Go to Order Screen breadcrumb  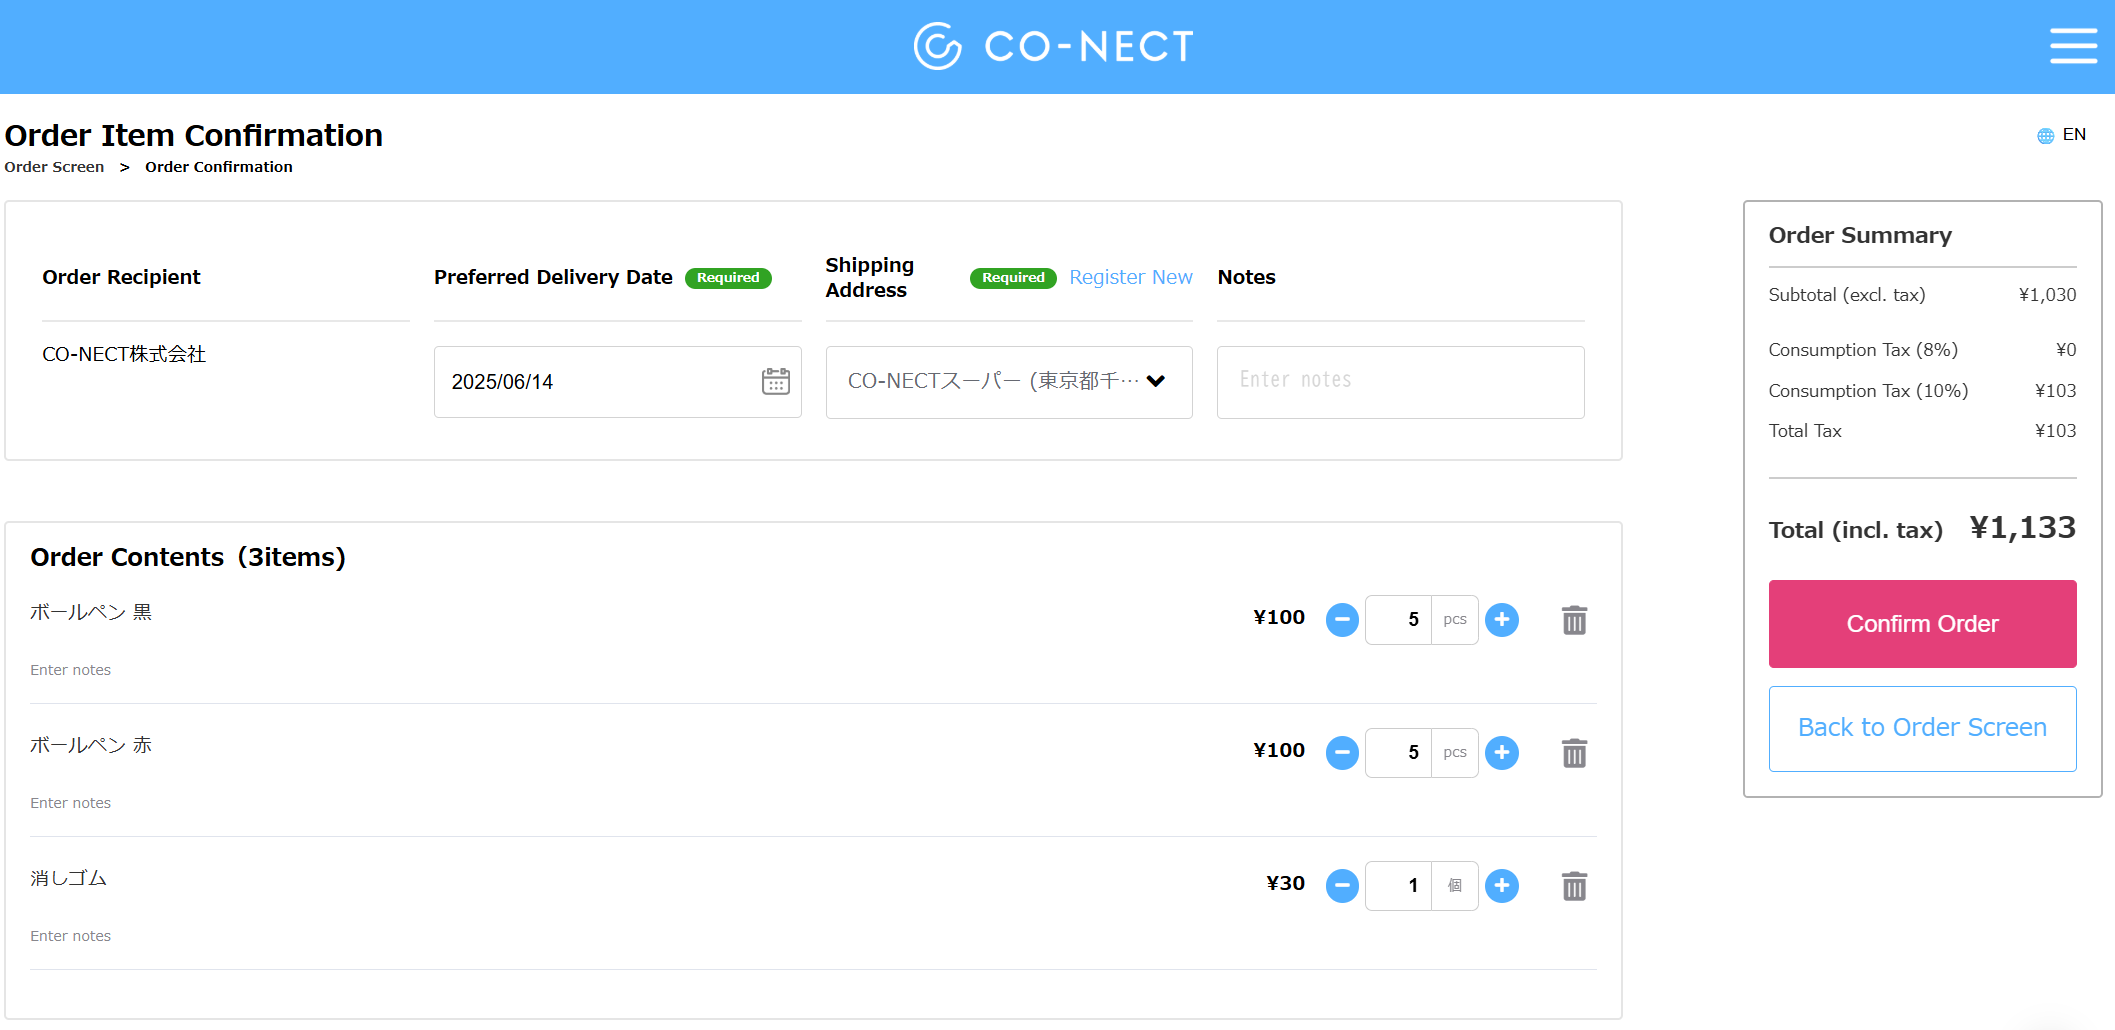click(54, 167)
